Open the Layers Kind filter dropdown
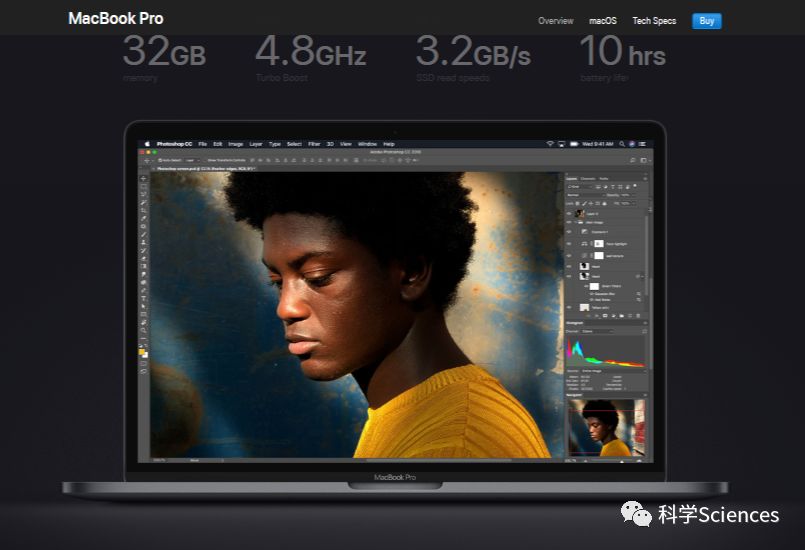805x550 pixels. [580, 186]
